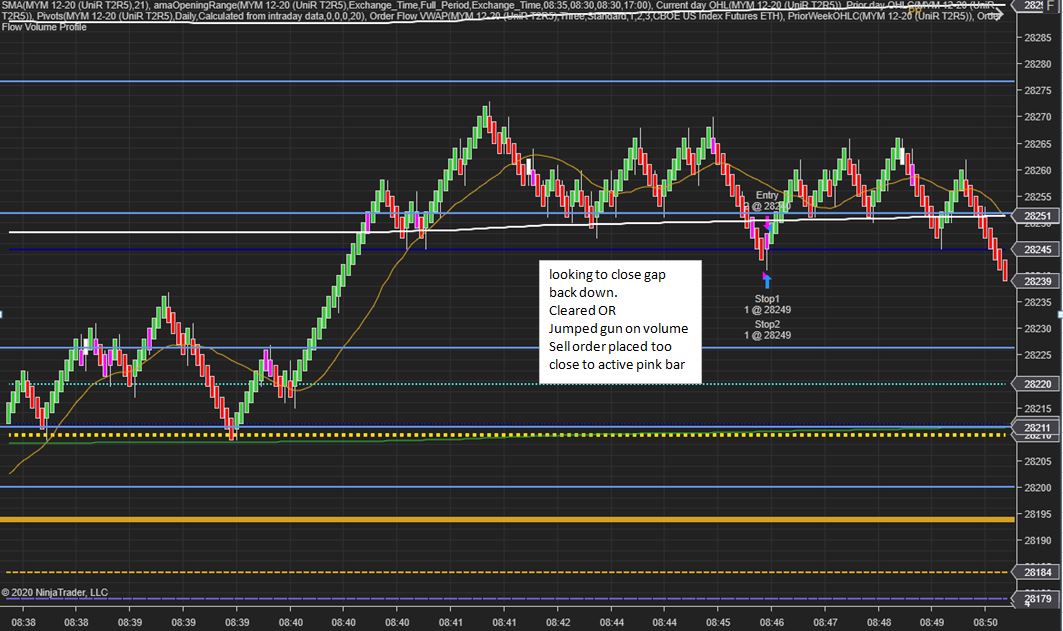The image size is (1063, 631).
Task: Click the 08:48 time axis label
Action: [x=879, y=622]
